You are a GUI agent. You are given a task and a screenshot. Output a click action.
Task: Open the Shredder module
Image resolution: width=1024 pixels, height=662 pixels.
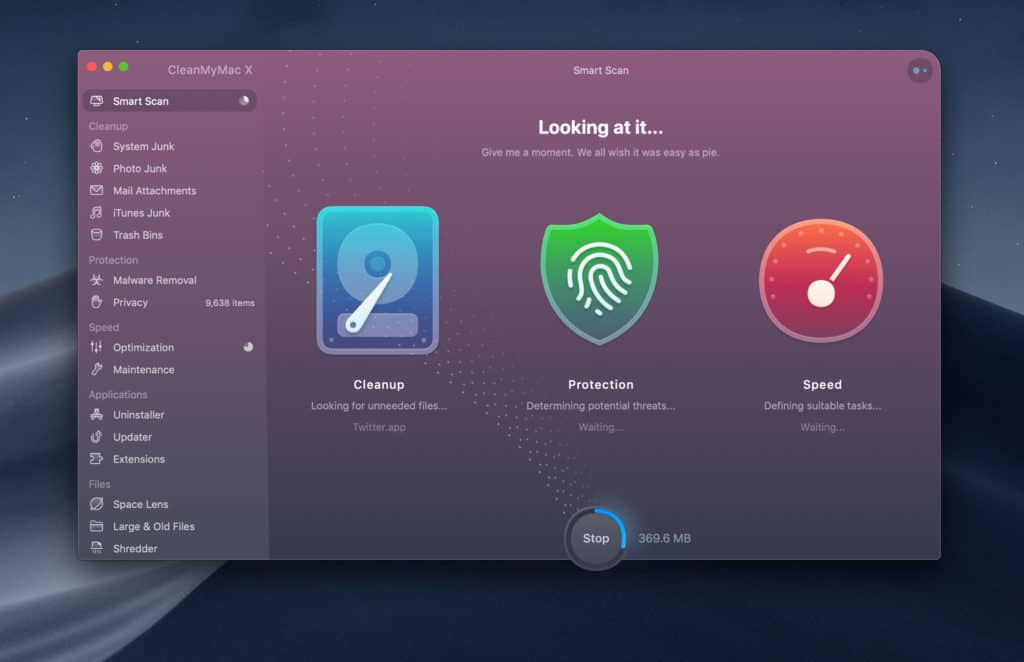(x=170, y=548)
